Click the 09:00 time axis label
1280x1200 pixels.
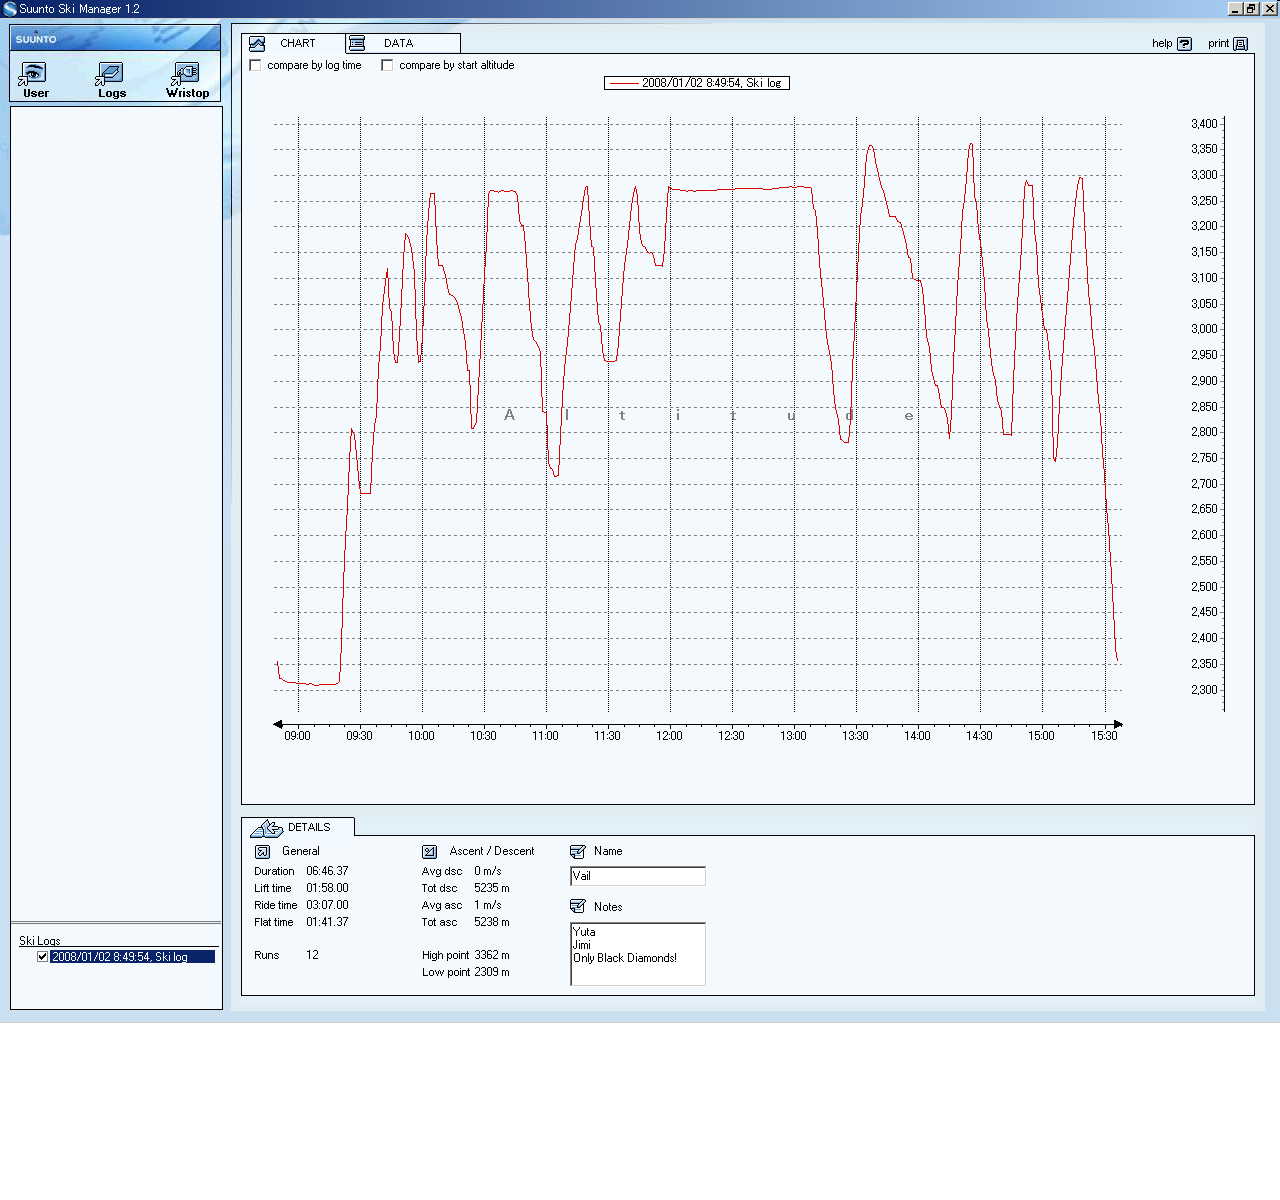(x=297, y=736)
